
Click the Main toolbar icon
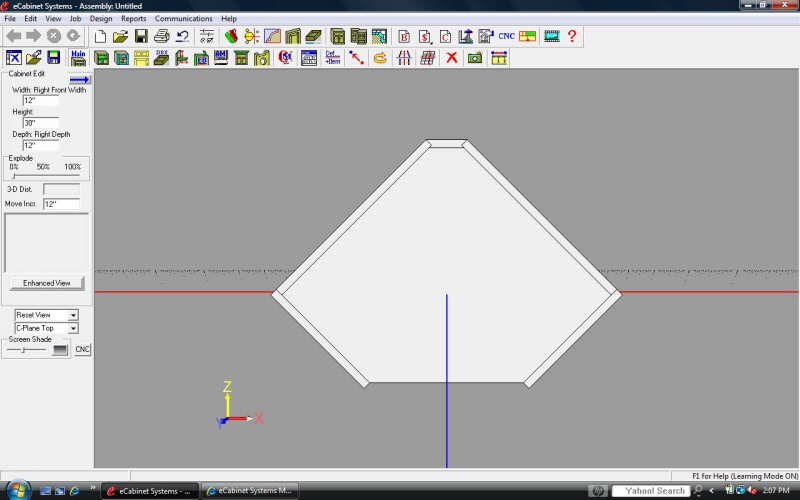click(78, 58)
